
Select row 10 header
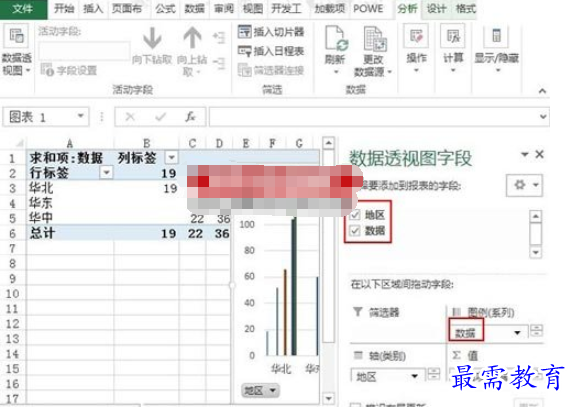(12, 294)
